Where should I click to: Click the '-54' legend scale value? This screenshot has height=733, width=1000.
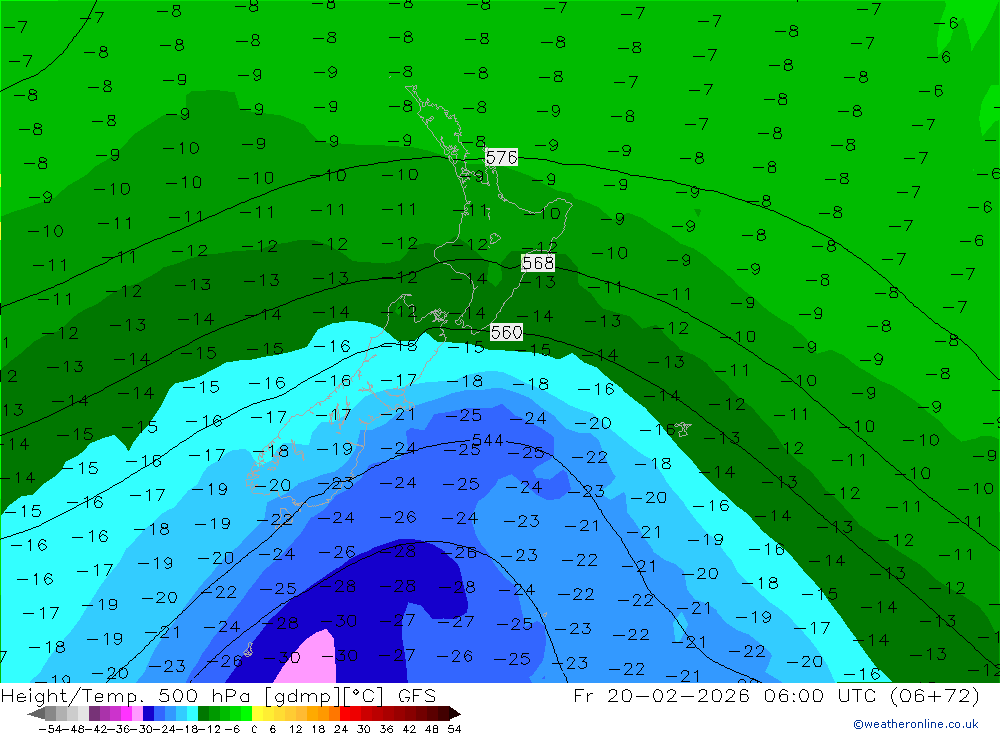click(x=50, y=729)
